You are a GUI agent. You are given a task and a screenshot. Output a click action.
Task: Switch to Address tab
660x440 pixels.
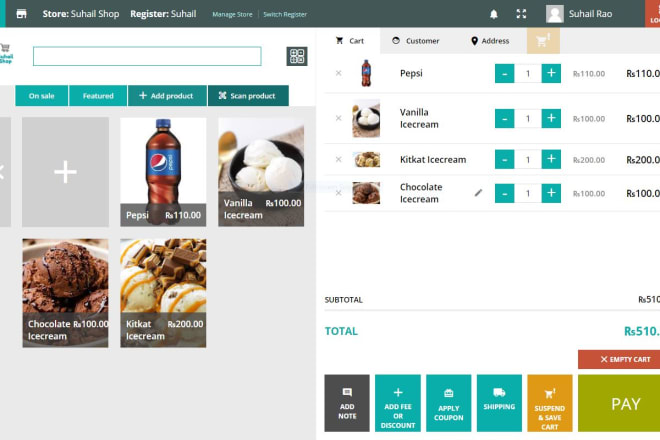(490, 41)
